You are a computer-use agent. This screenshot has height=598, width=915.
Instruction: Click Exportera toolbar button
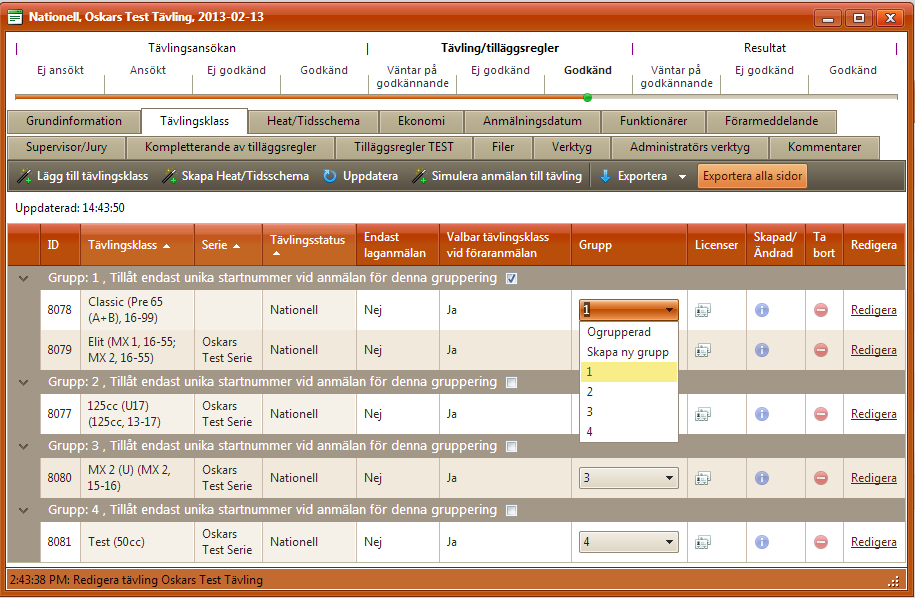pos(633,176)
